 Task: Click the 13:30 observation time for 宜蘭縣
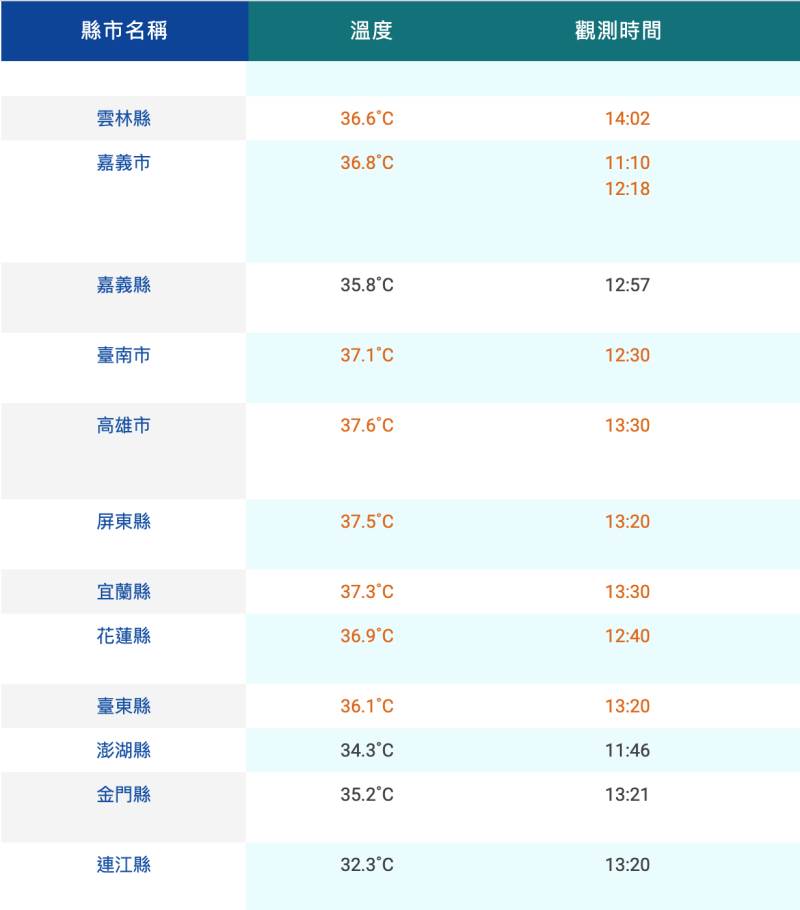(x=628, y=591)
